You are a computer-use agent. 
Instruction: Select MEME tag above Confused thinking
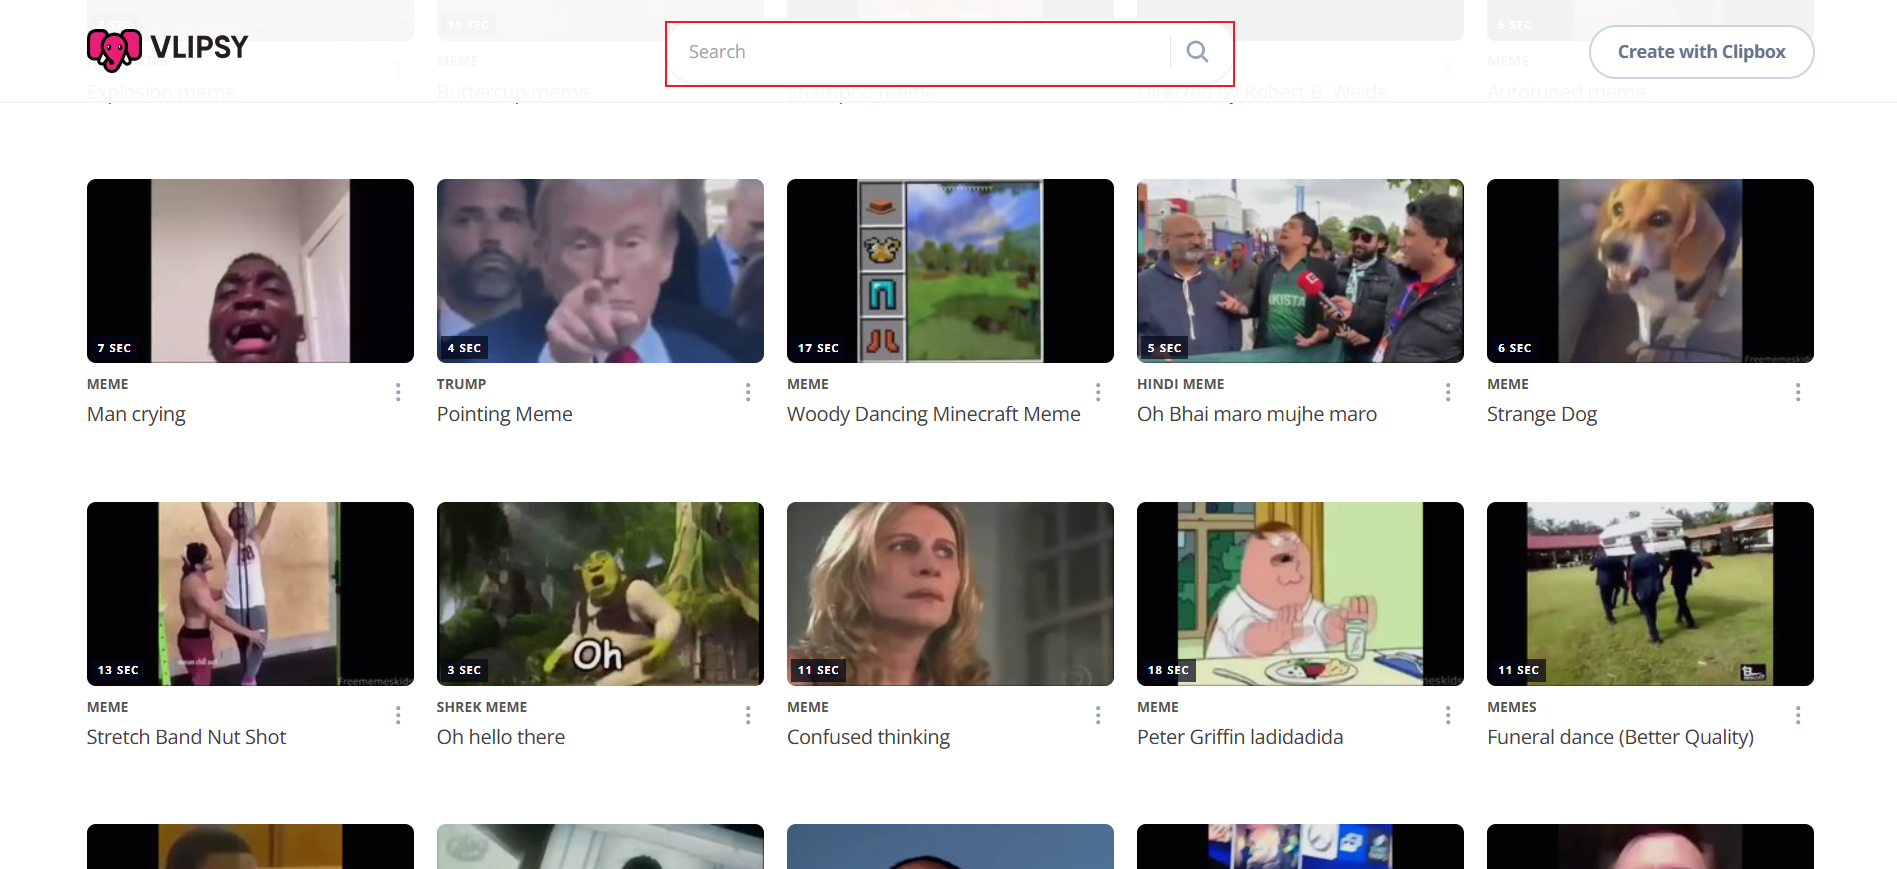click(x=808, y=707)
